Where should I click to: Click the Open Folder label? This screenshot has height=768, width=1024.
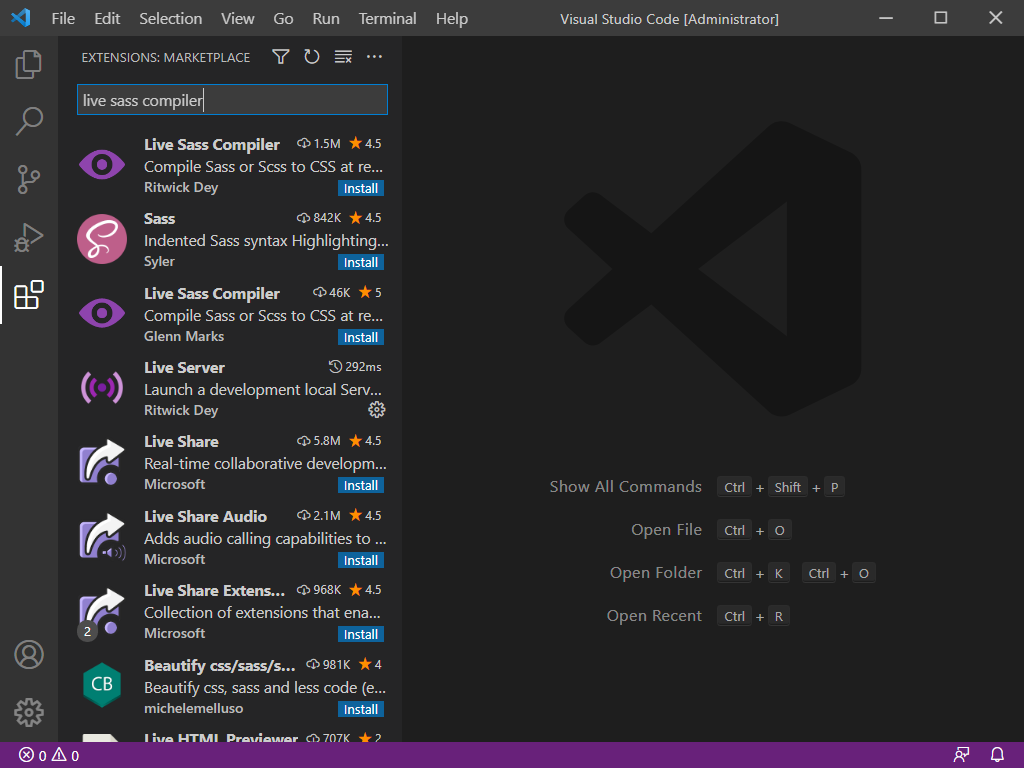656,573
